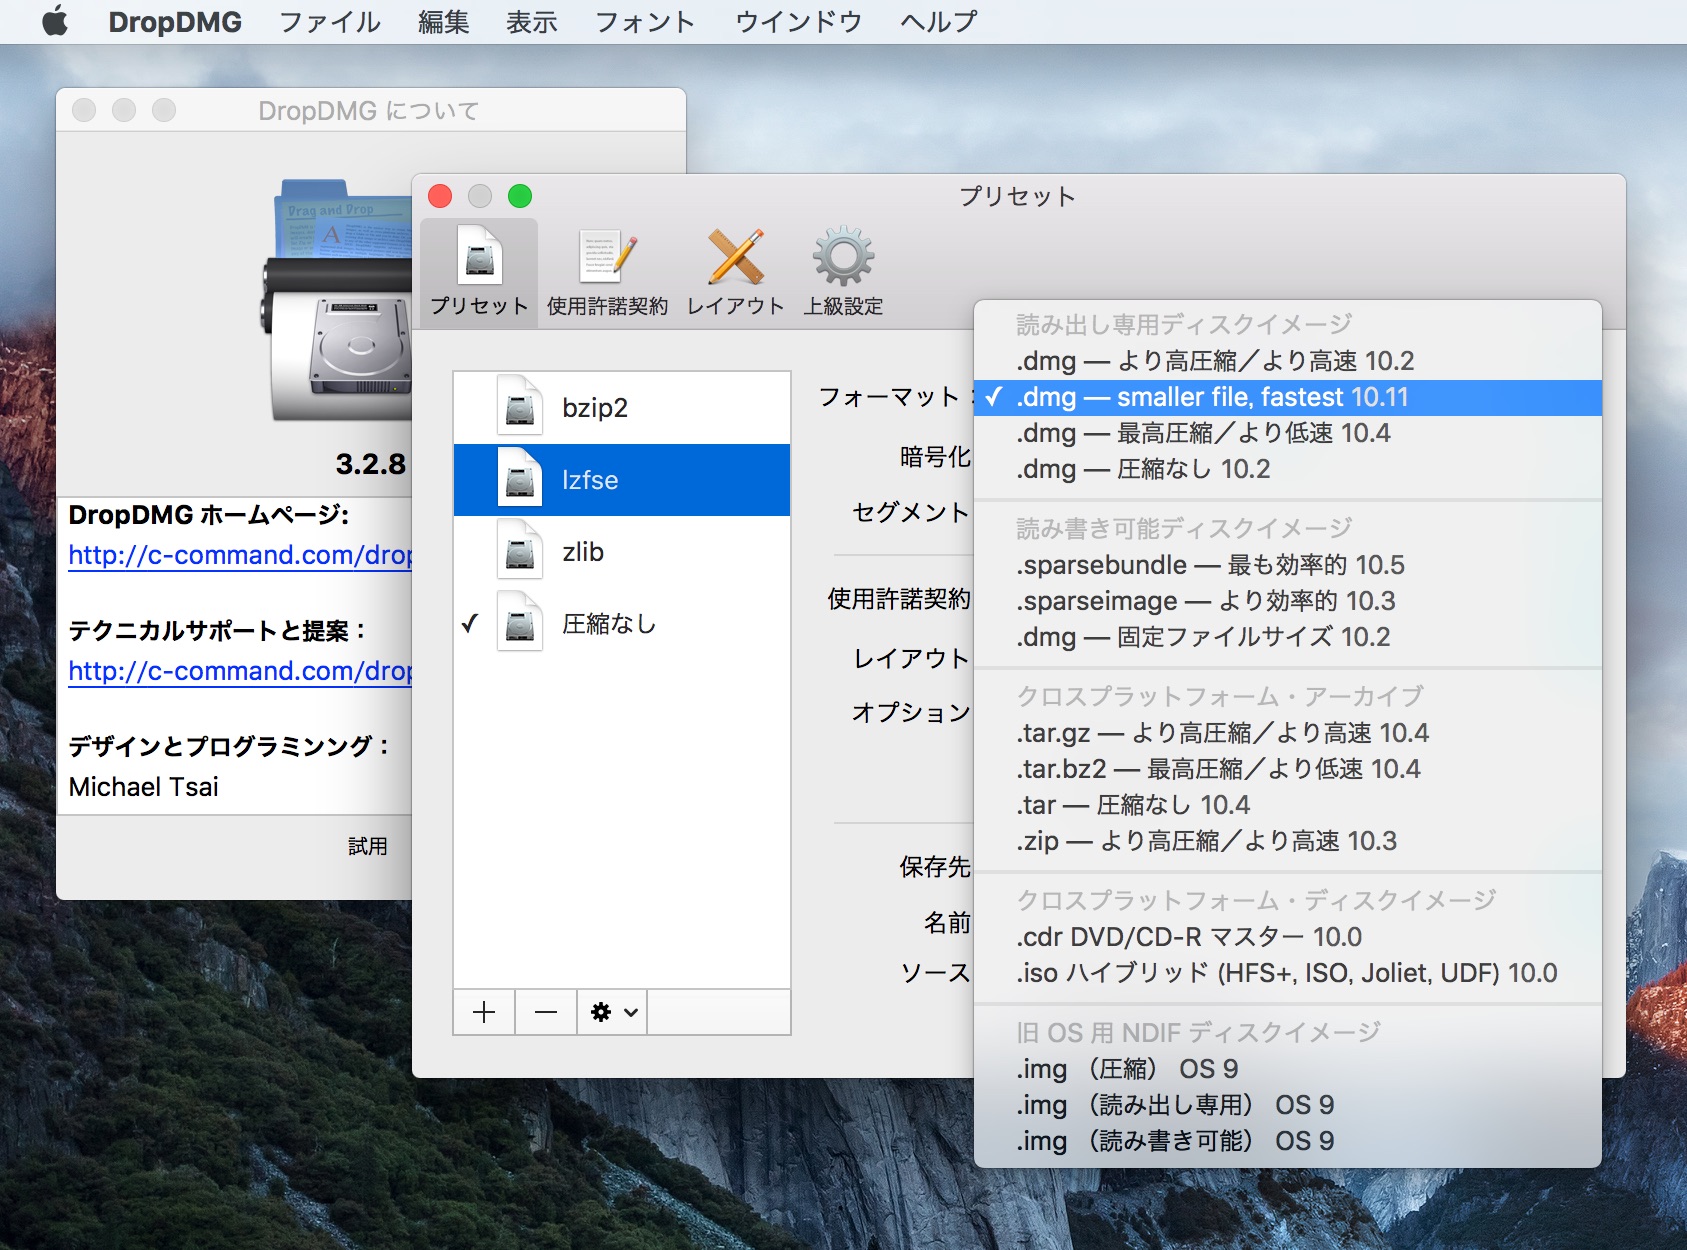Image resolution: width=1687 pixels, height=1250 pixels.
Task: Choose .cdr DVD/CD-R マスター 10.0 format
Action: (x=1288, y=937)
